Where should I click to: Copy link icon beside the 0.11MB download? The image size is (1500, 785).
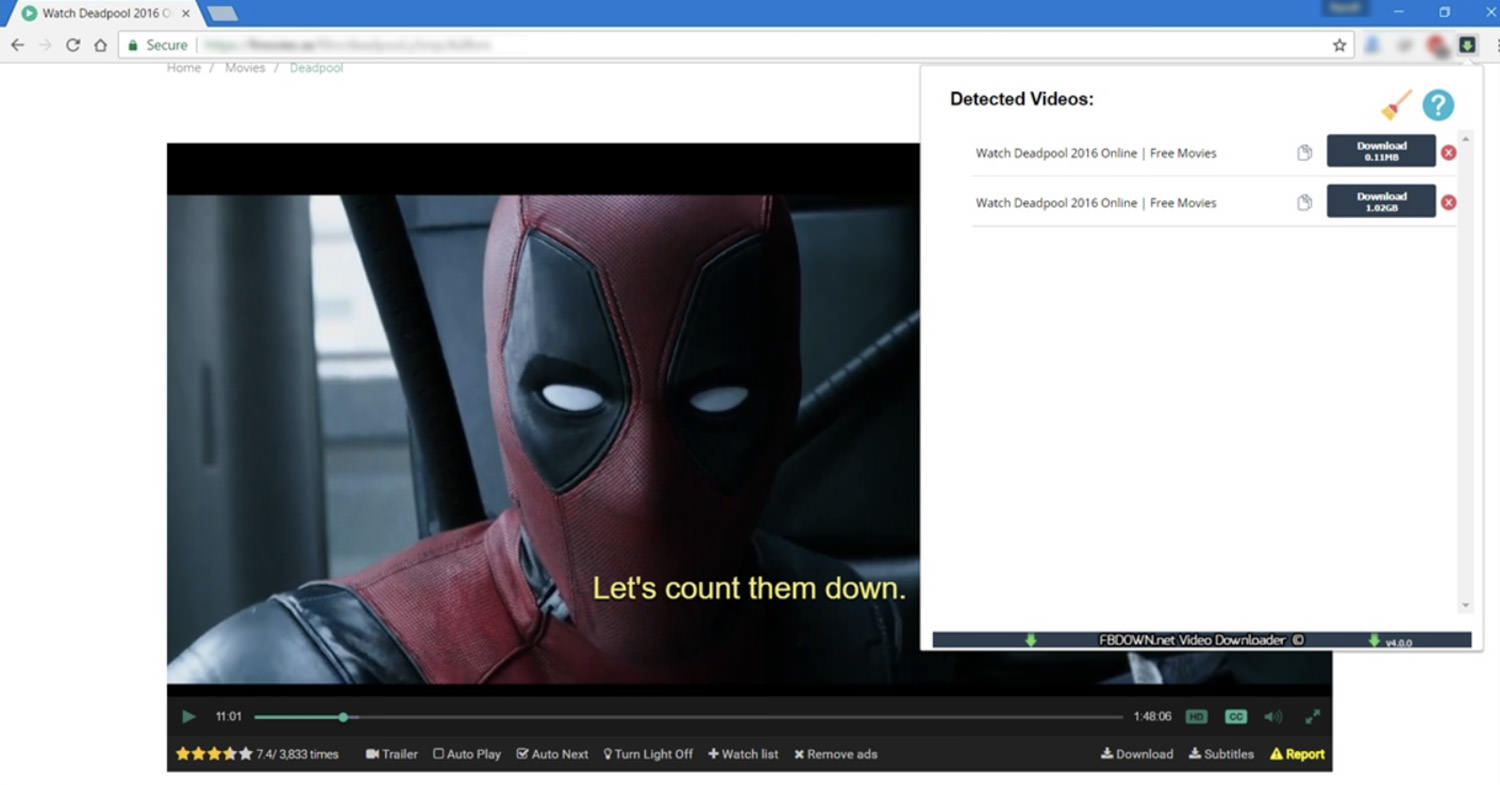point(1304,152)
